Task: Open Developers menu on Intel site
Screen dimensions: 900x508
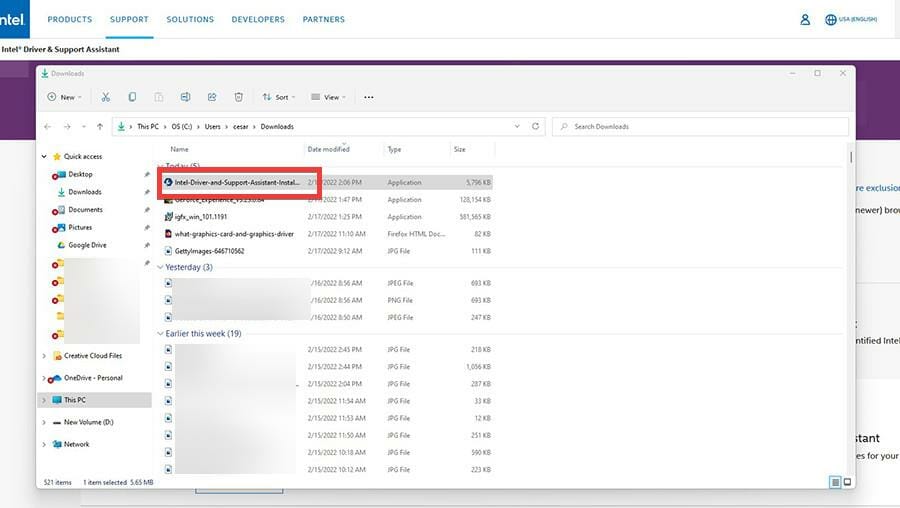Action: coord(258,20)
